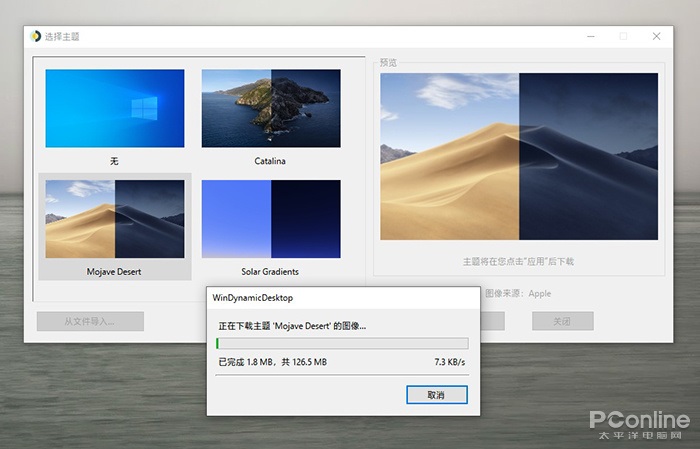Click the 图像来源: Apple credit text

click(518, 293)
